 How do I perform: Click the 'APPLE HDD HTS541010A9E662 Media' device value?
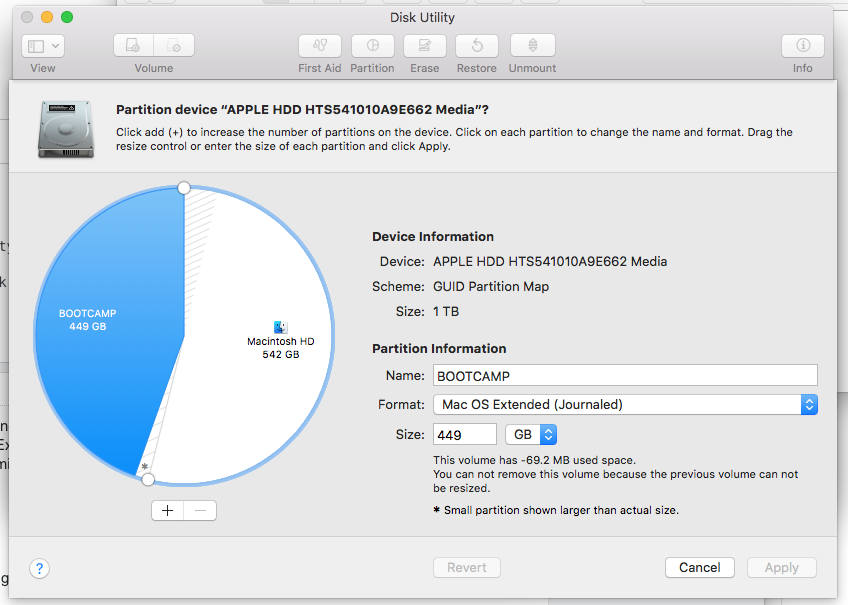pos(550,262)
